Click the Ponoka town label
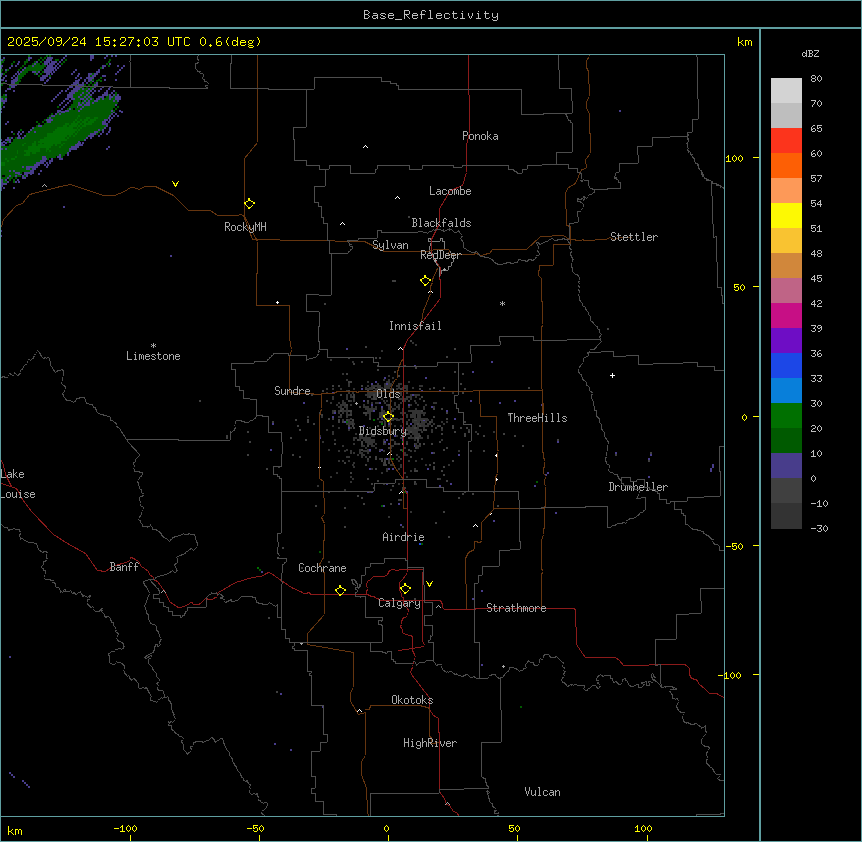 480,136
